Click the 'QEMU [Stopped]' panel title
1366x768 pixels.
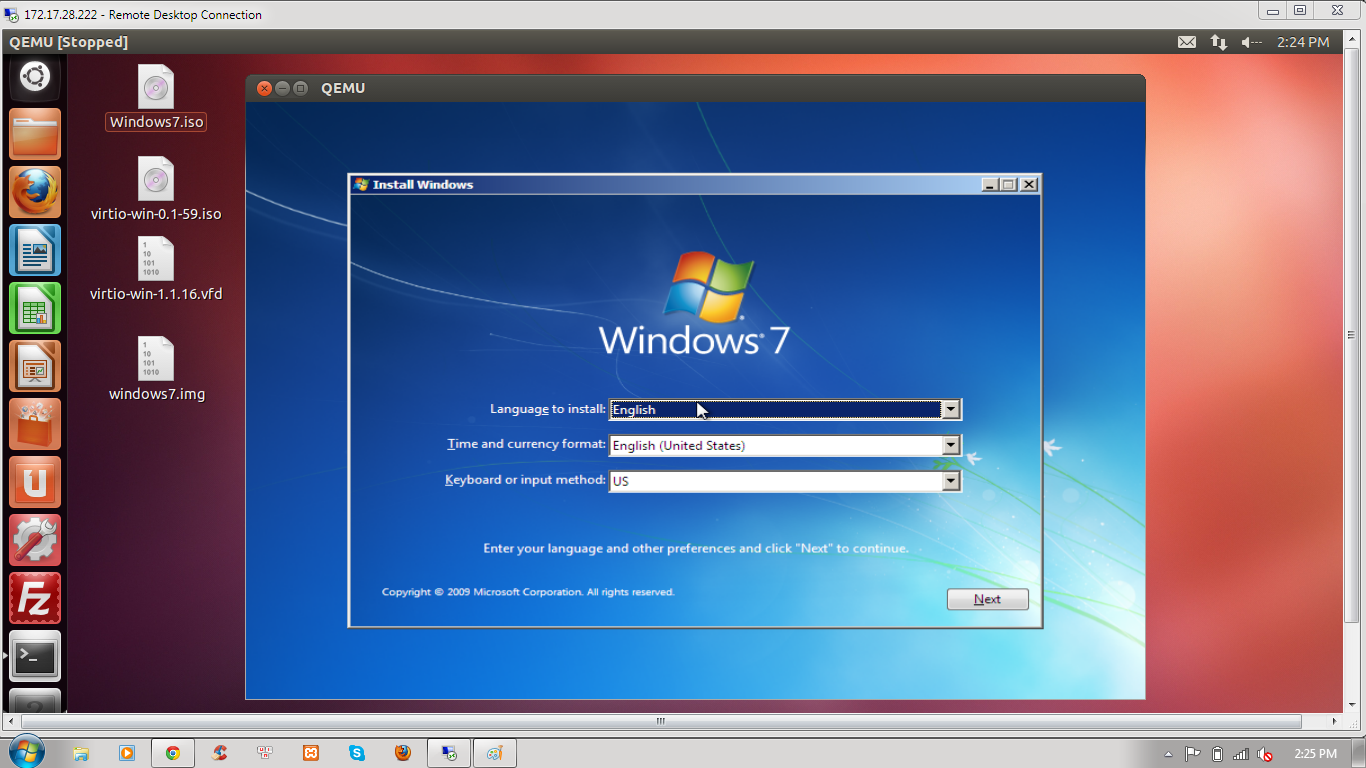coord(69,42)
